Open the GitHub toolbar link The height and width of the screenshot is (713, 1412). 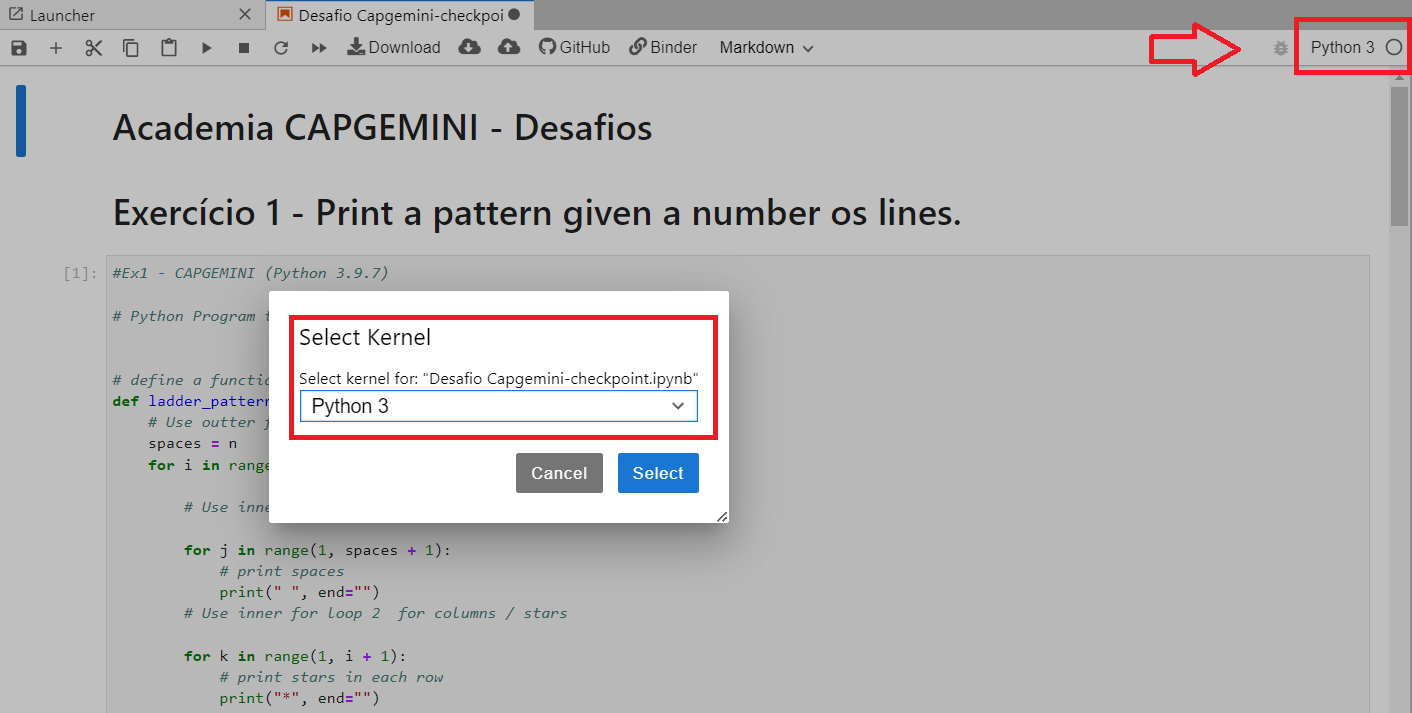(x=574, y=47)
